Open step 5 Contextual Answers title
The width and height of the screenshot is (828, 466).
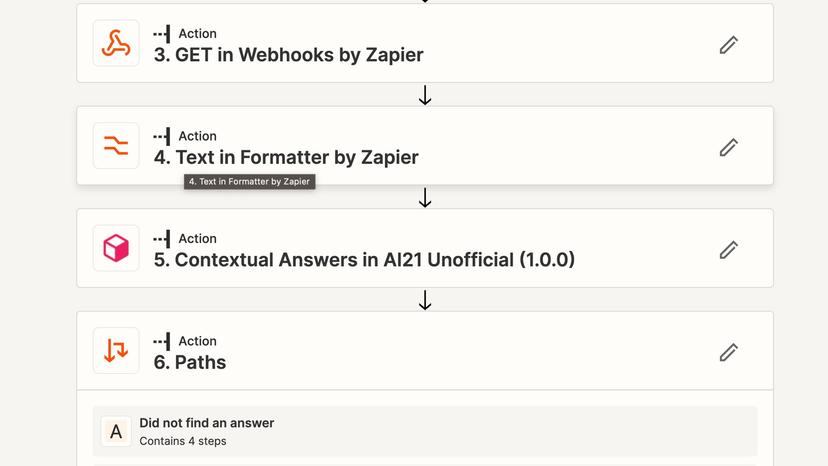pos(364,260)
